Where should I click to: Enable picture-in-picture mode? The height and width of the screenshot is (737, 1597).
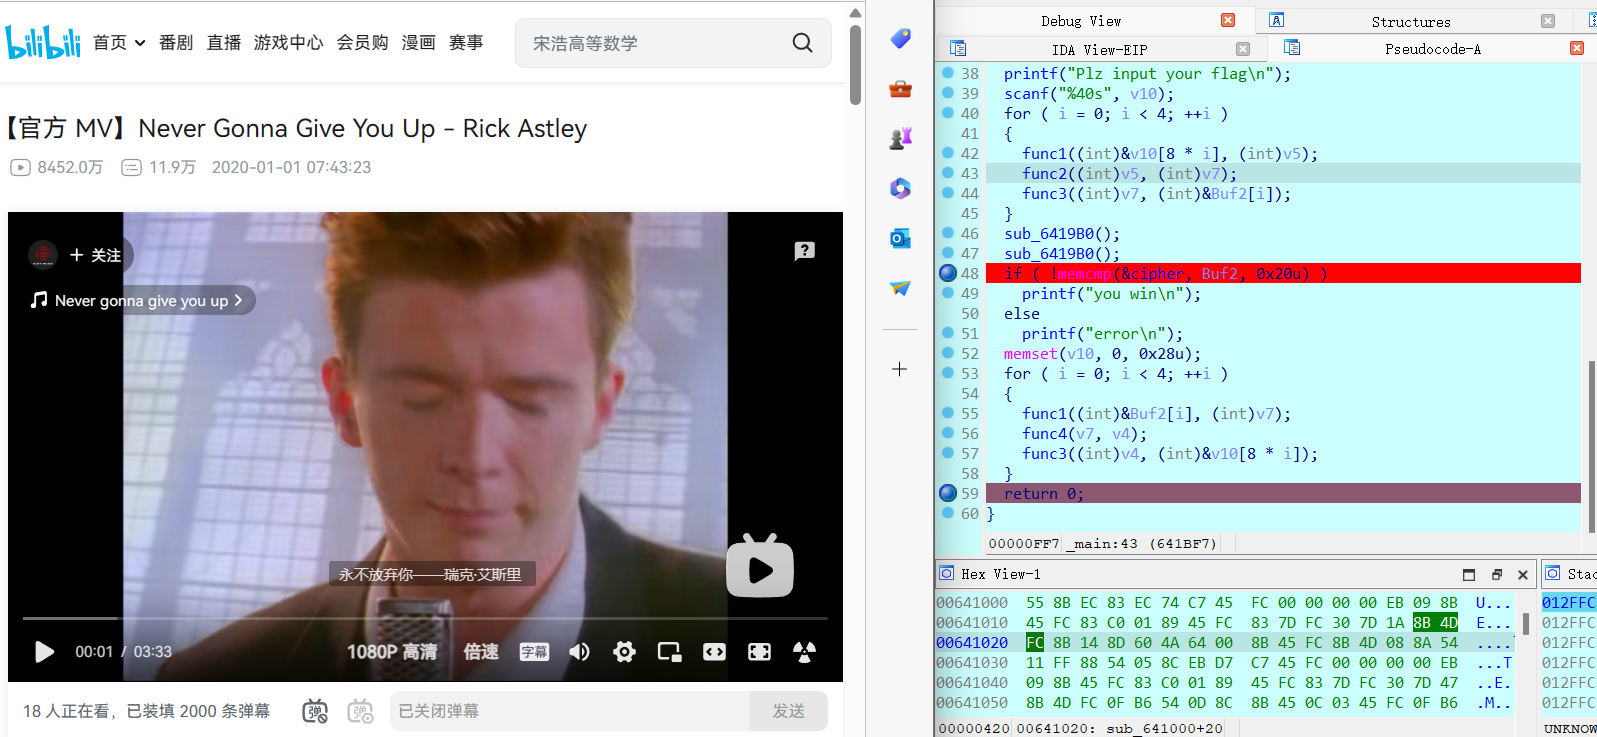669,652
